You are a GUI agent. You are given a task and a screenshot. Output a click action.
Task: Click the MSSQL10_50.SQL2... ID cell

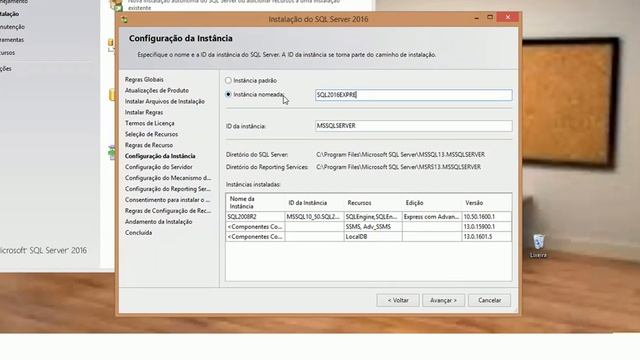[x=314, y=217]
